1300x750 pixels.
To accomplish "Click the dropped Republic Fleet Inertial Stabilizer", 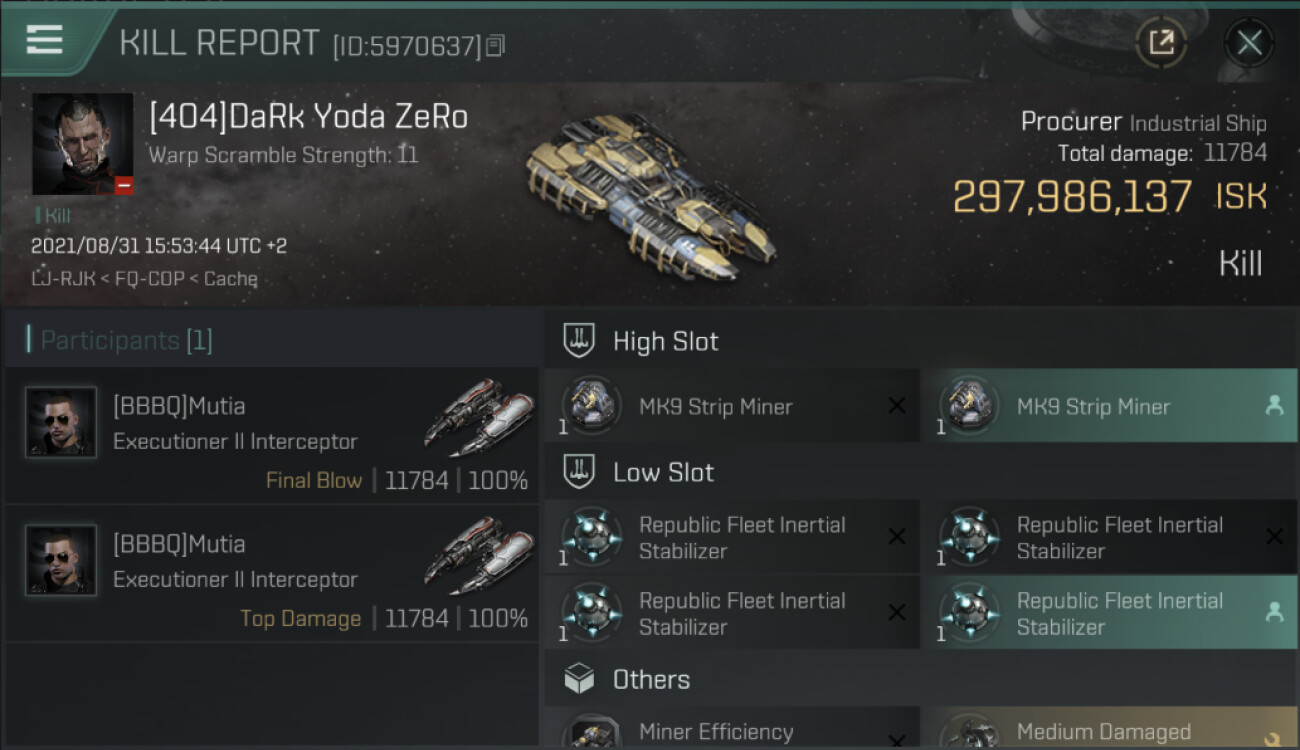I will pos(1108,613).
